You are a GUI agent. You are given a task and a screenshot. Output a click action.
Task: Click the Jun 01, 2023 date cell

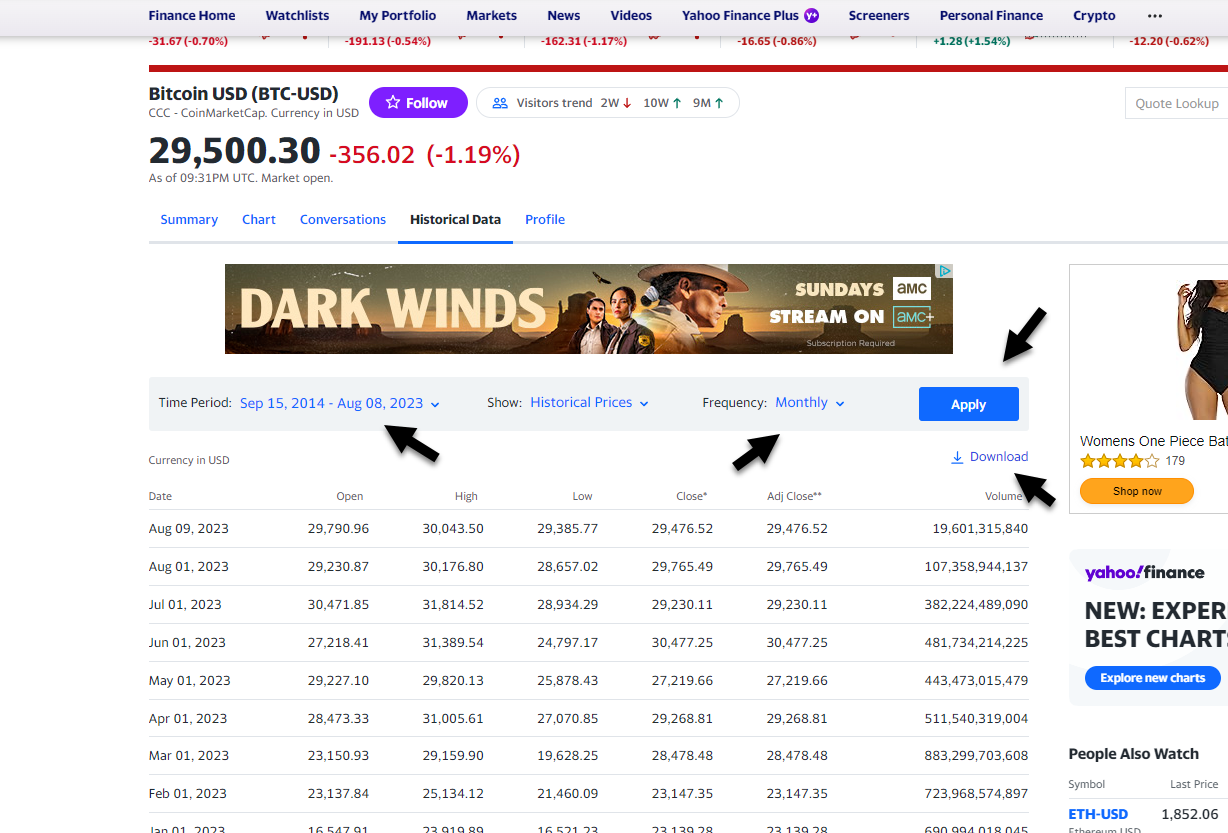(187, 643)
